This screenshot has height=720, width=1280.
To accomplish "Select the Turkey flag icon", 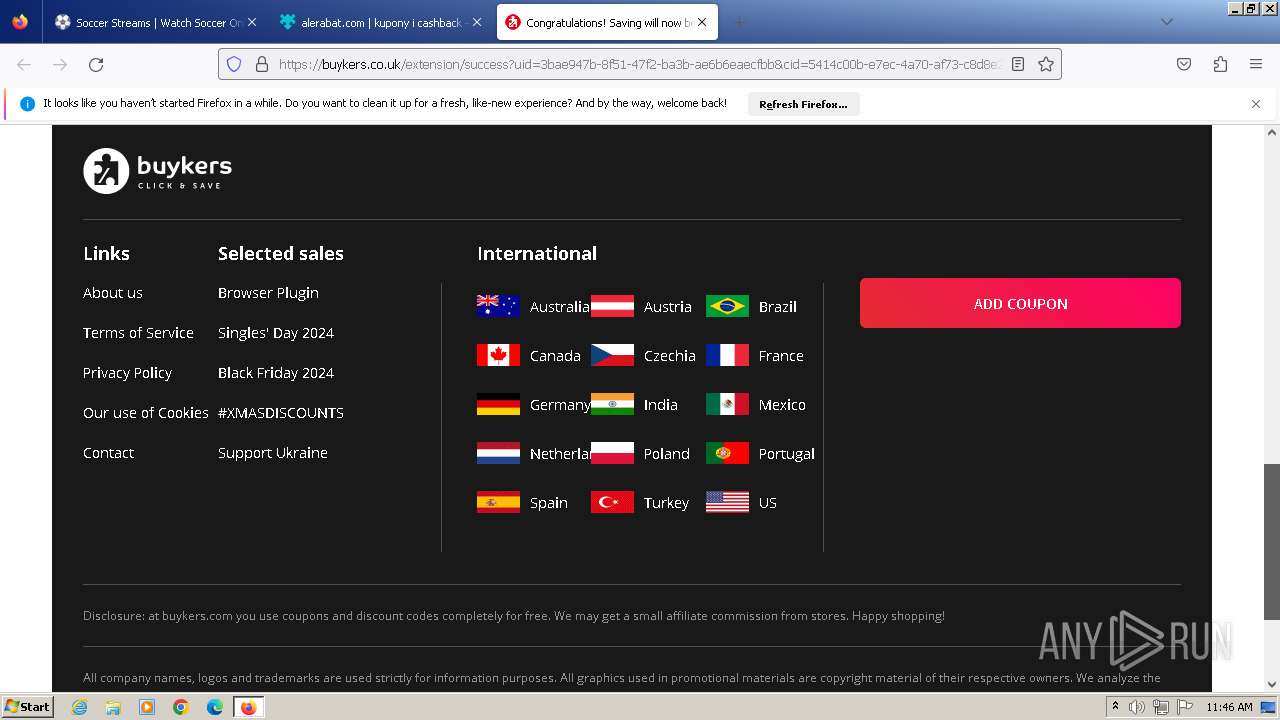I will click(612, 502).
